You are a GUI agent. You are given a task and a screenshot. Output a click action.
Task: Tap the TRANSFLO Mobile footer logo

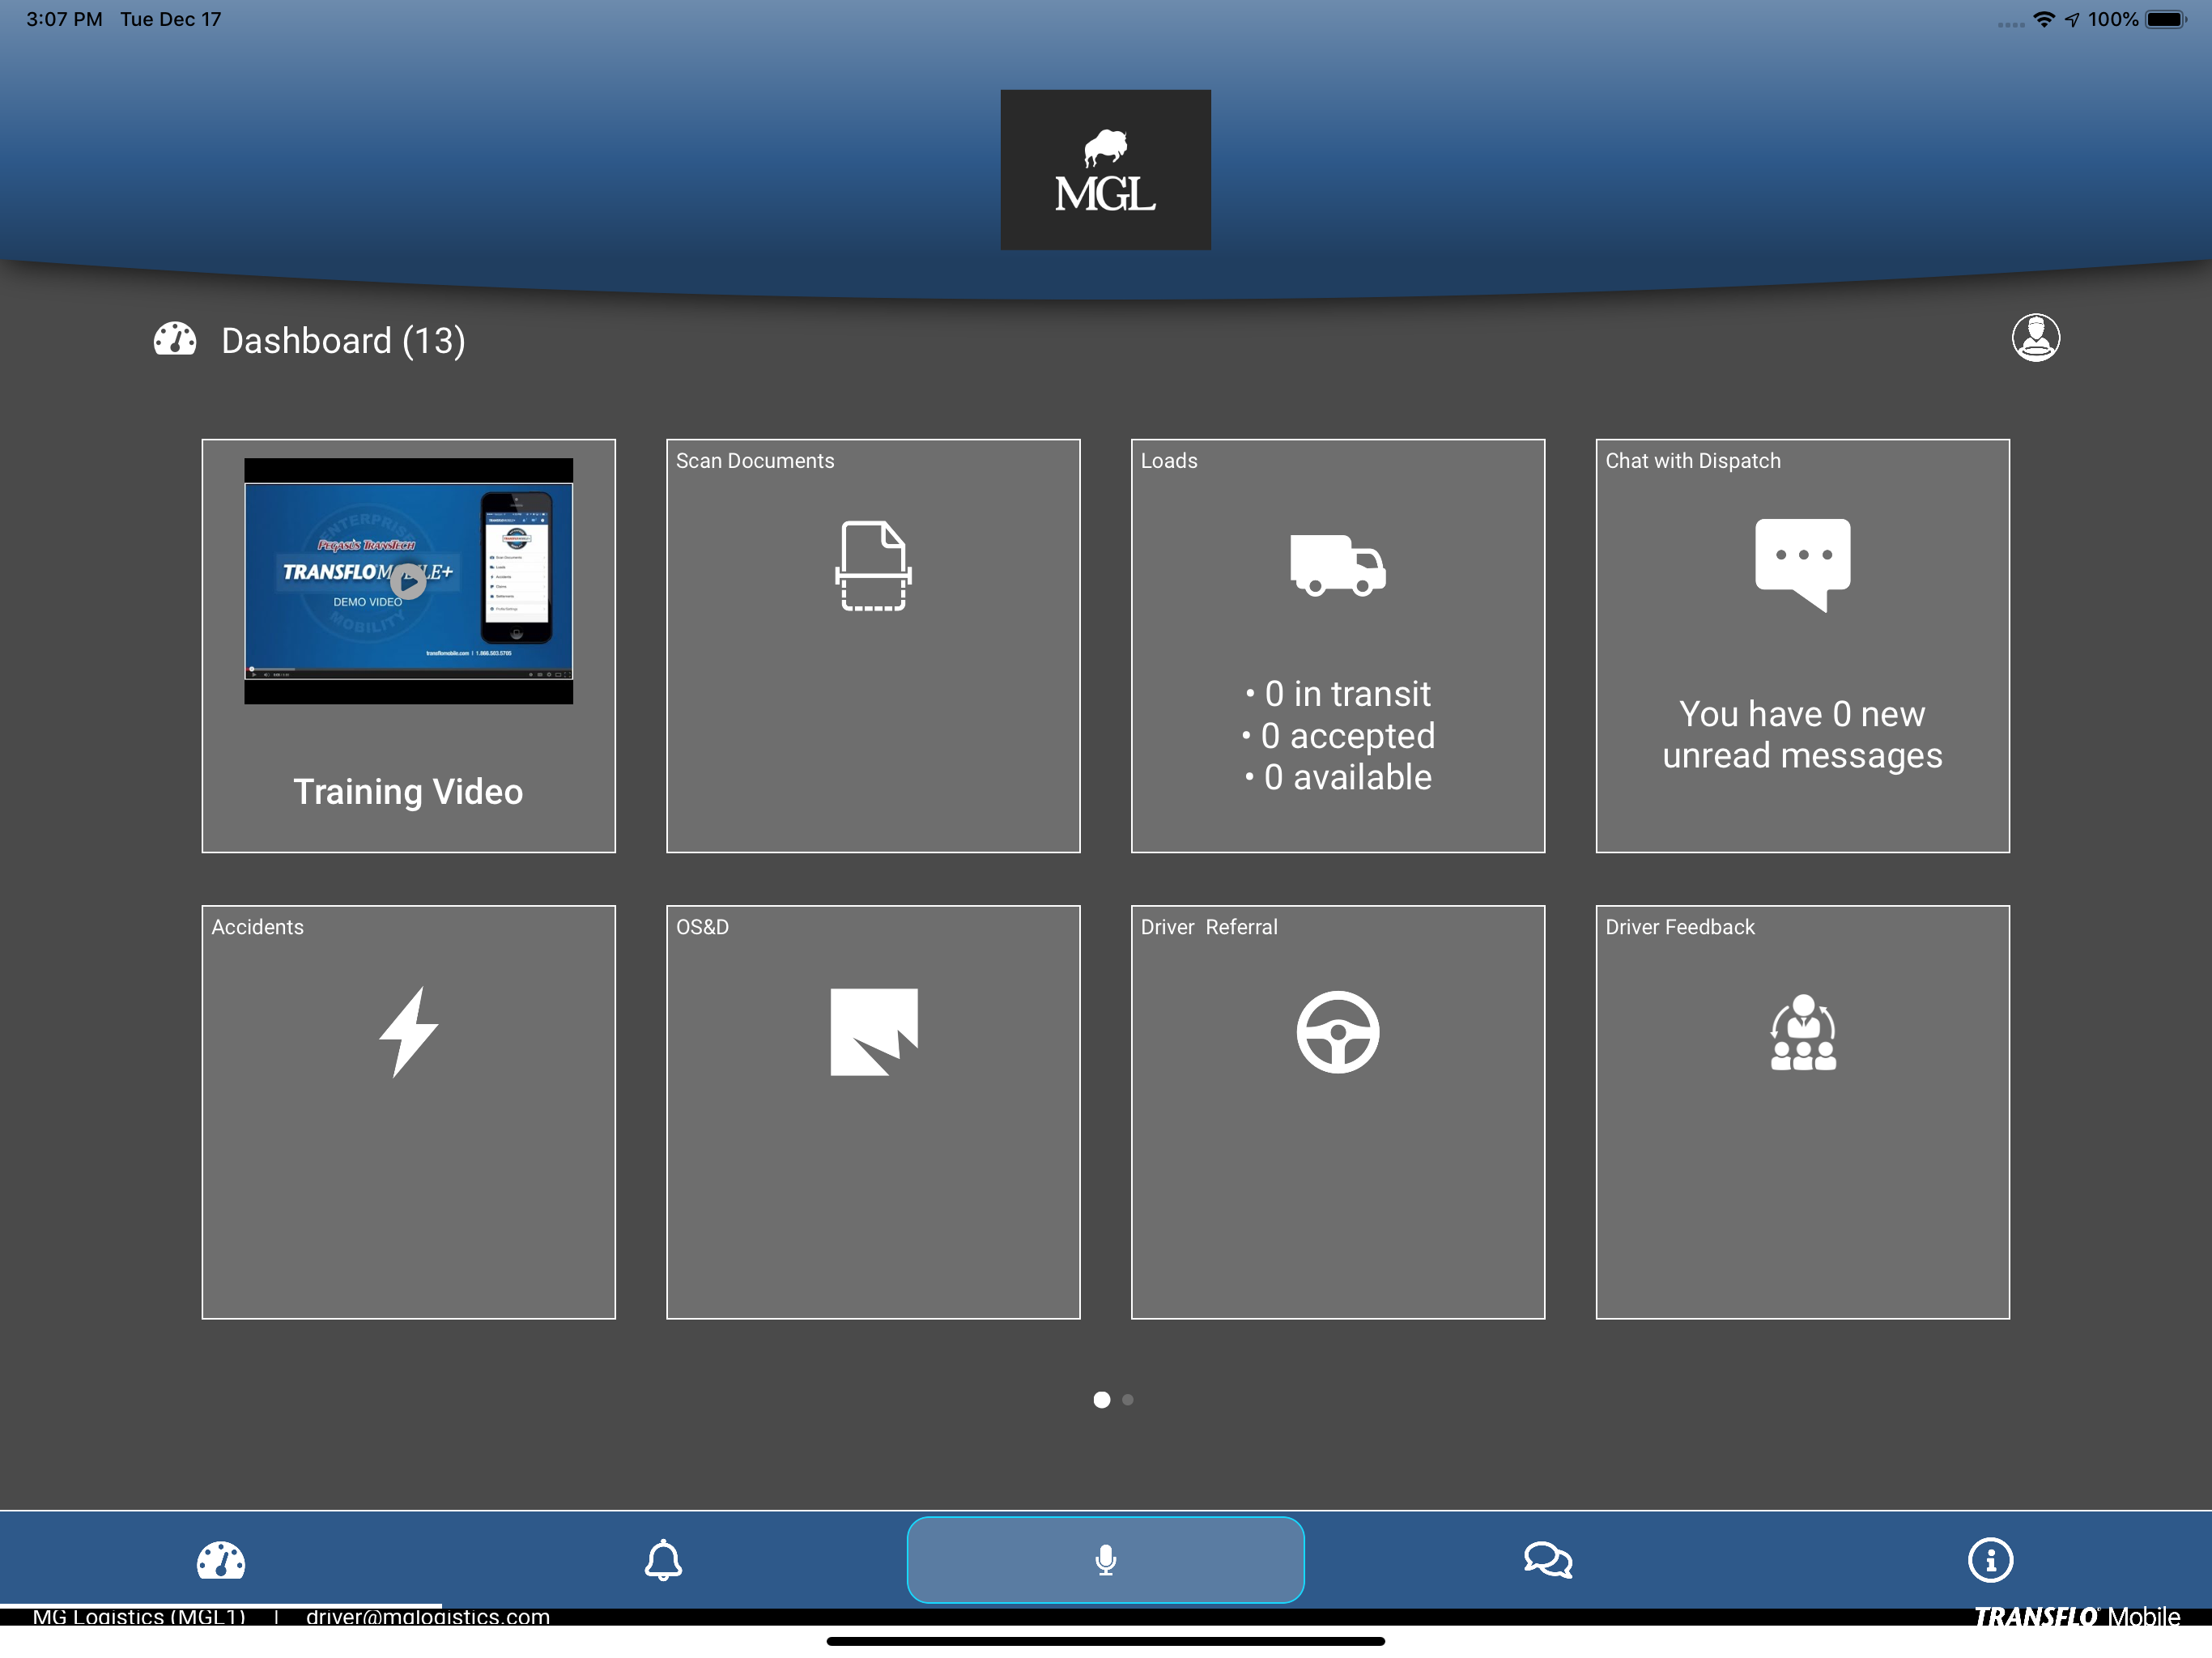[2076, 1616]
